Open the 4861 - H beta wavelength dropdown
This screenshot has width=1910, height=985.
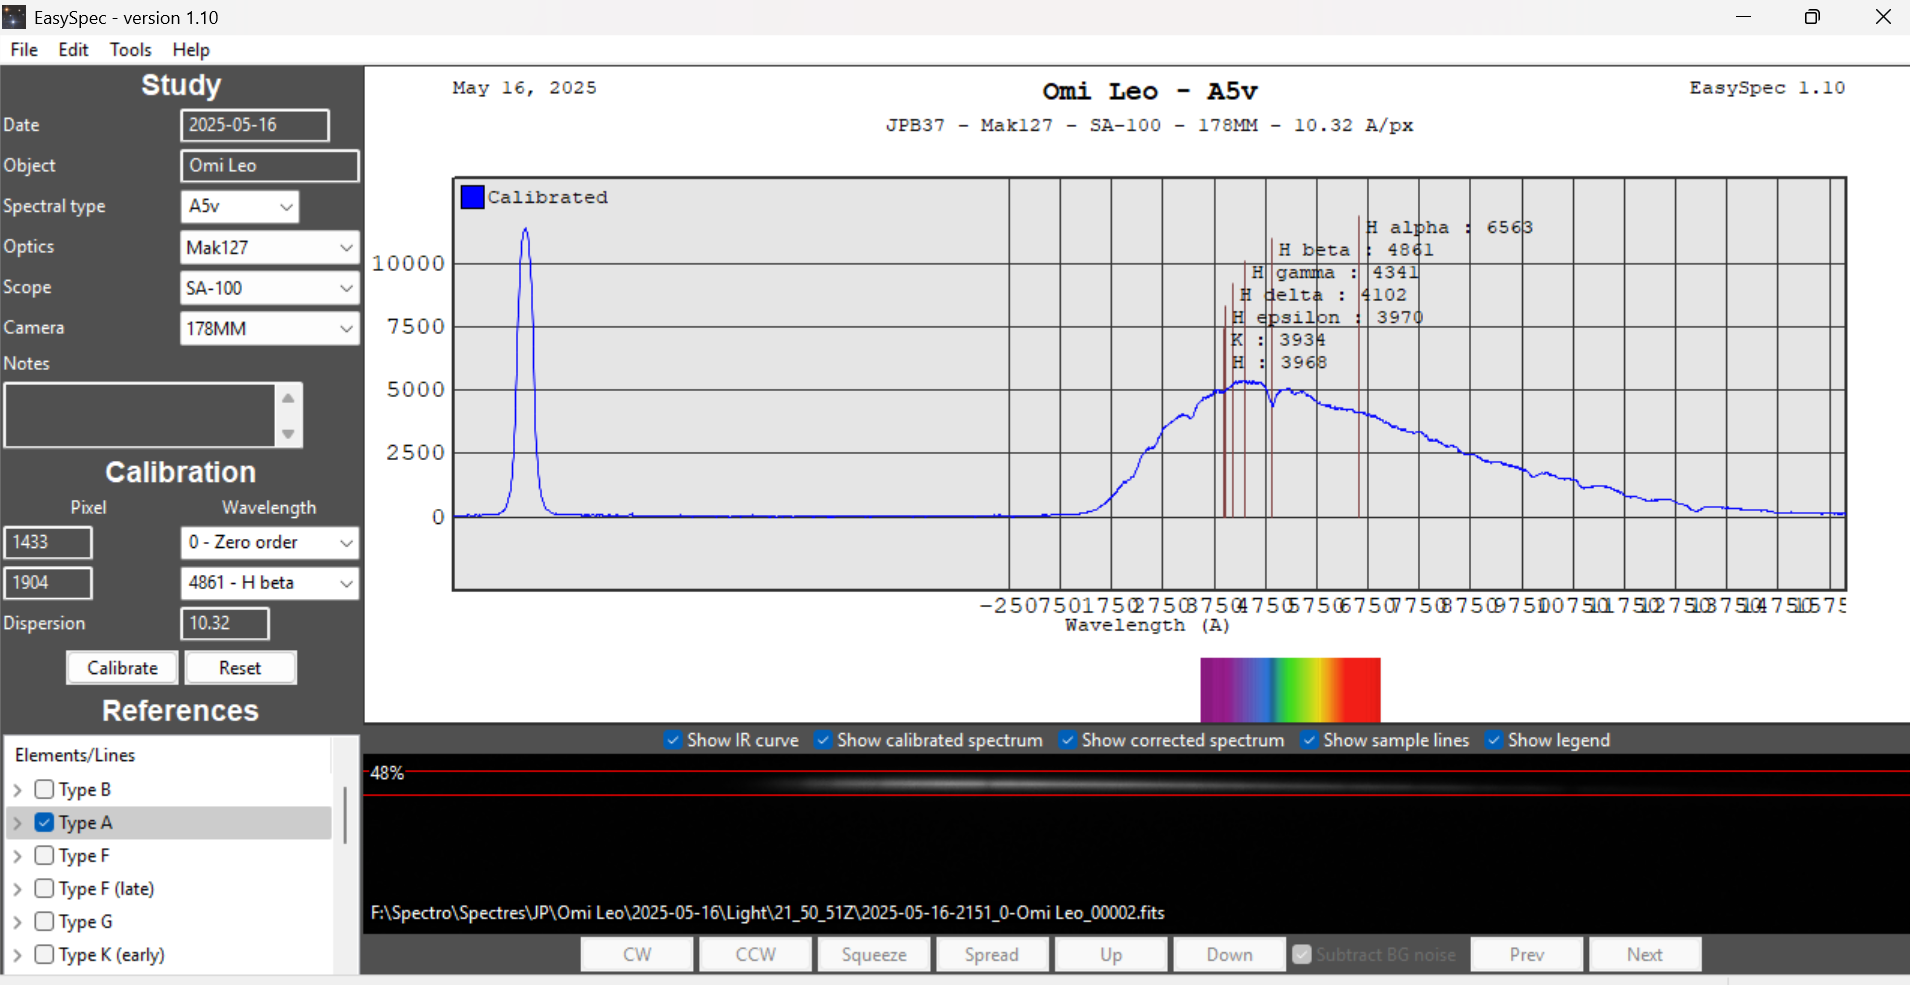pos(346,583)
